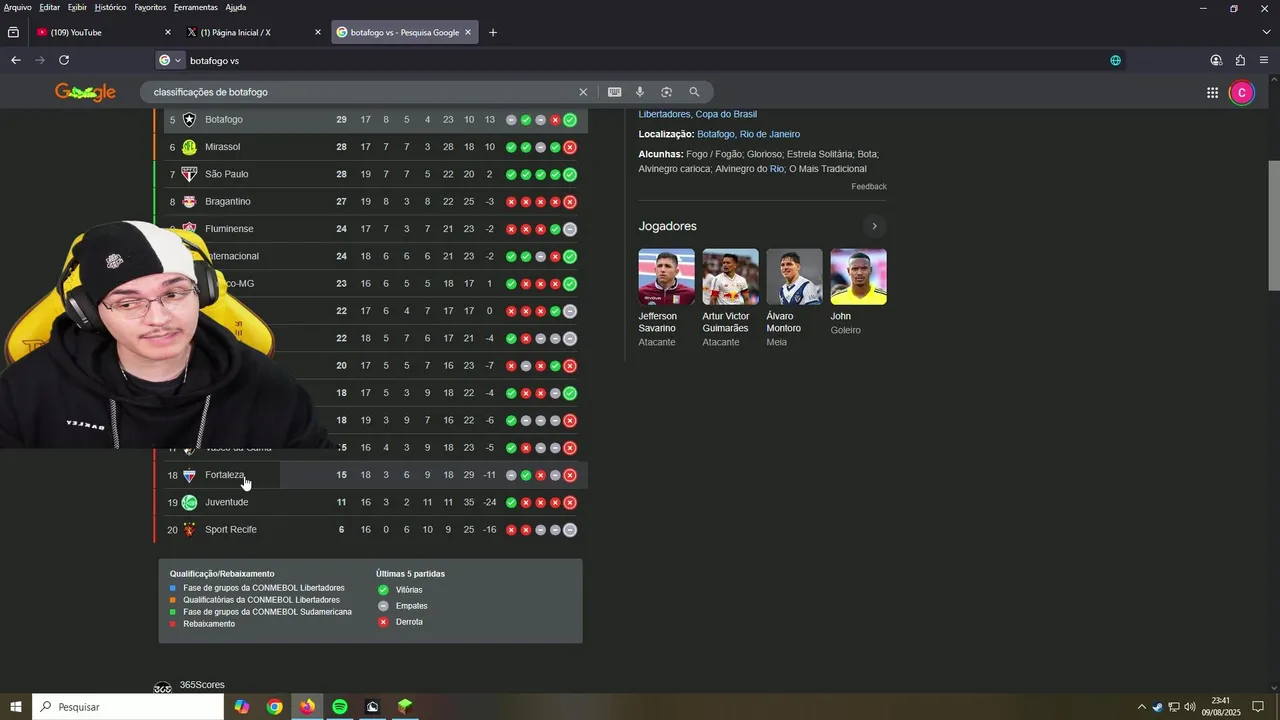Search by image with Google Lens
This screenshot has width=1280, height=720.
coord(667,92)
